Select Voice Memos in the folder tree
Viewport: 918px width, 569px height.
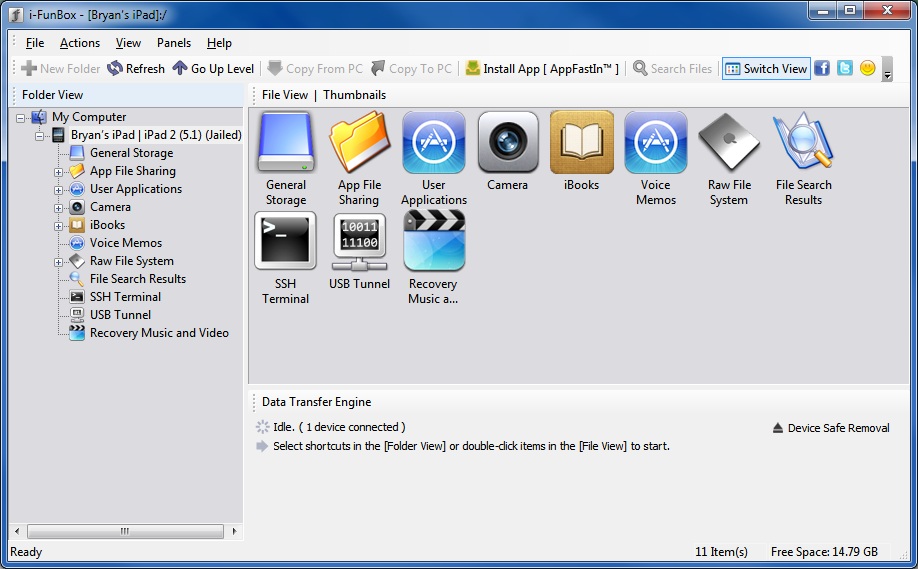[x=125, y=243]
